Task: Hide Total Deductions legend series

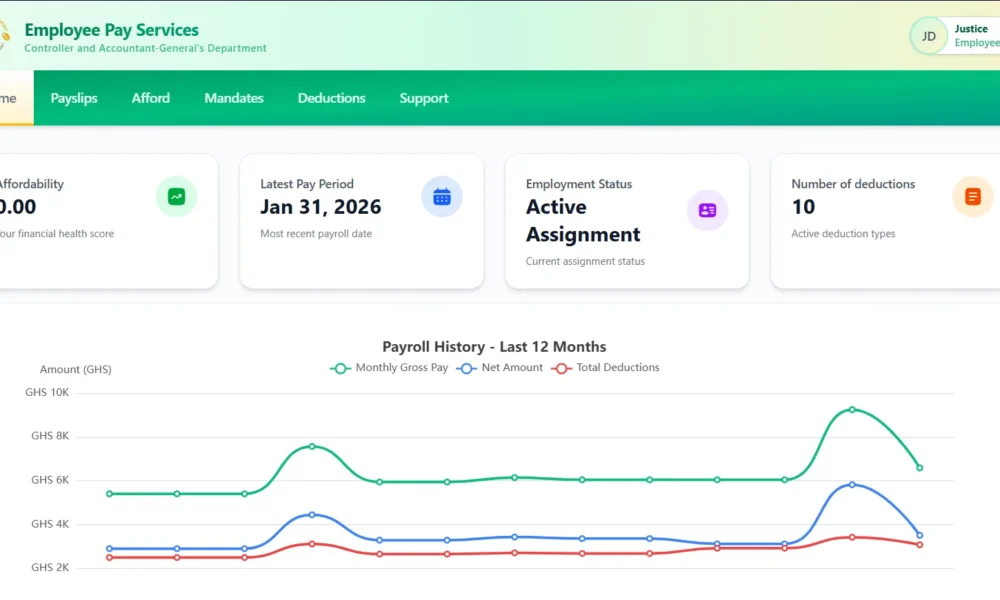Action: click(606, 368)
